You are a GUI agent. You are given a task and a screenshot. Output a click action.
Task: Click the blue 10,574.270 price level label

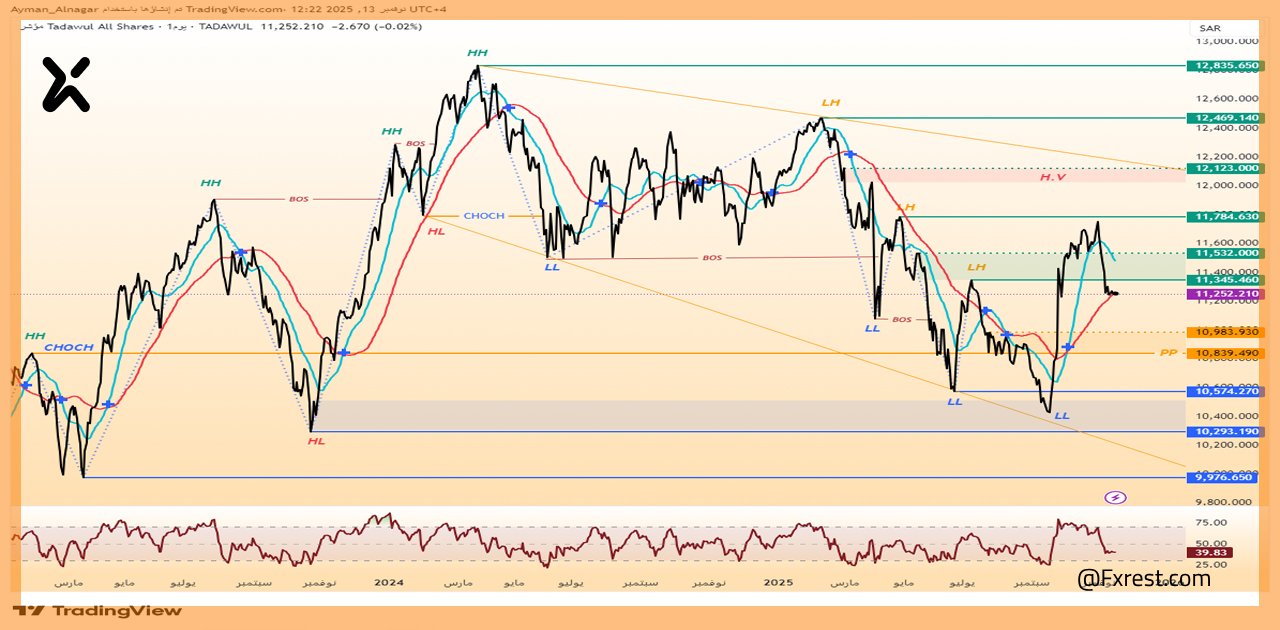(x=1222, y=391)
